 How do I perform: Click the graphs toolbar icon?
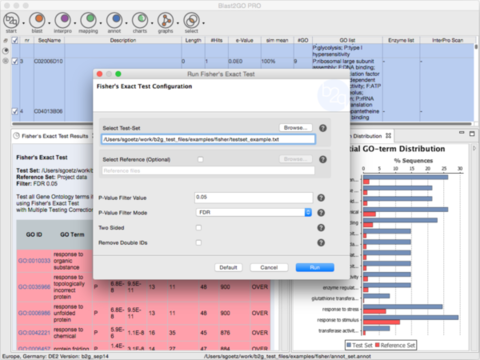coord(166,21)
